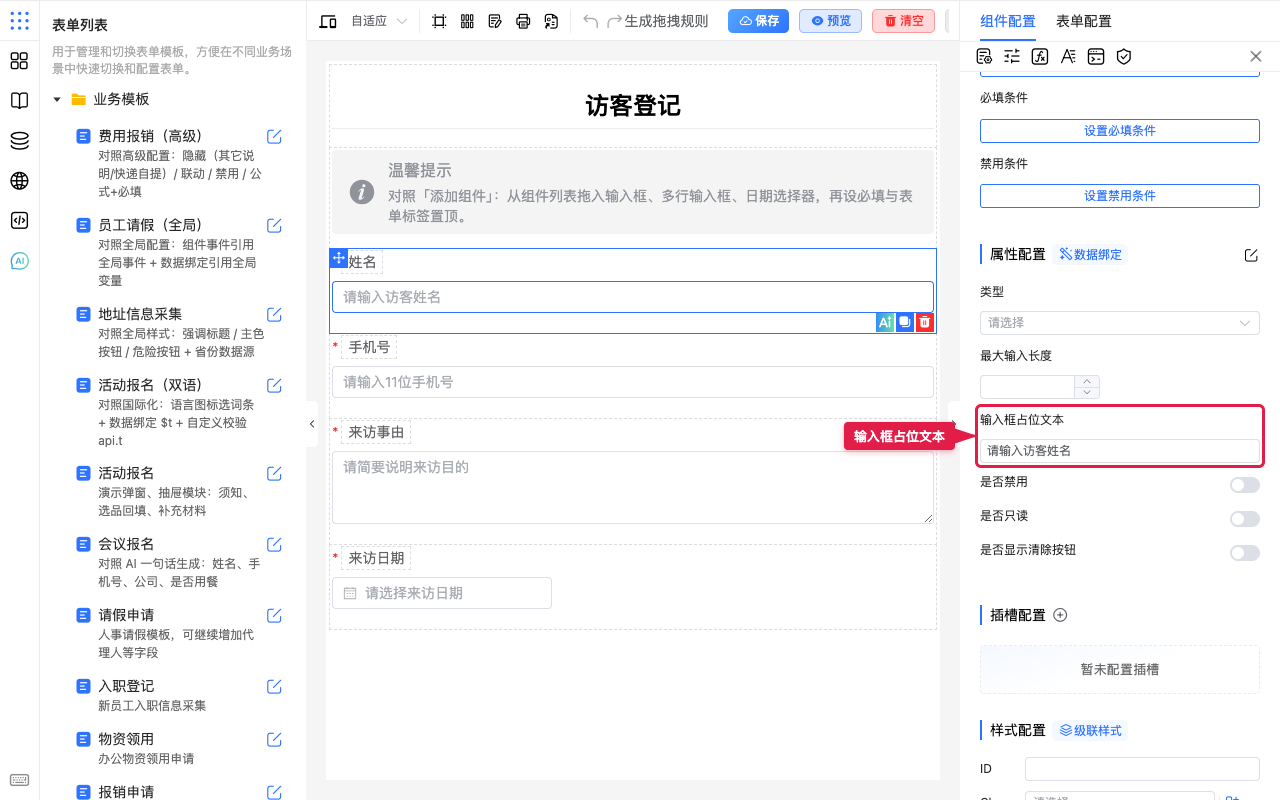Open the terminal events icon in config panel
The width and height of the screenshot is (1280, 800).
tap(1096, 57)
